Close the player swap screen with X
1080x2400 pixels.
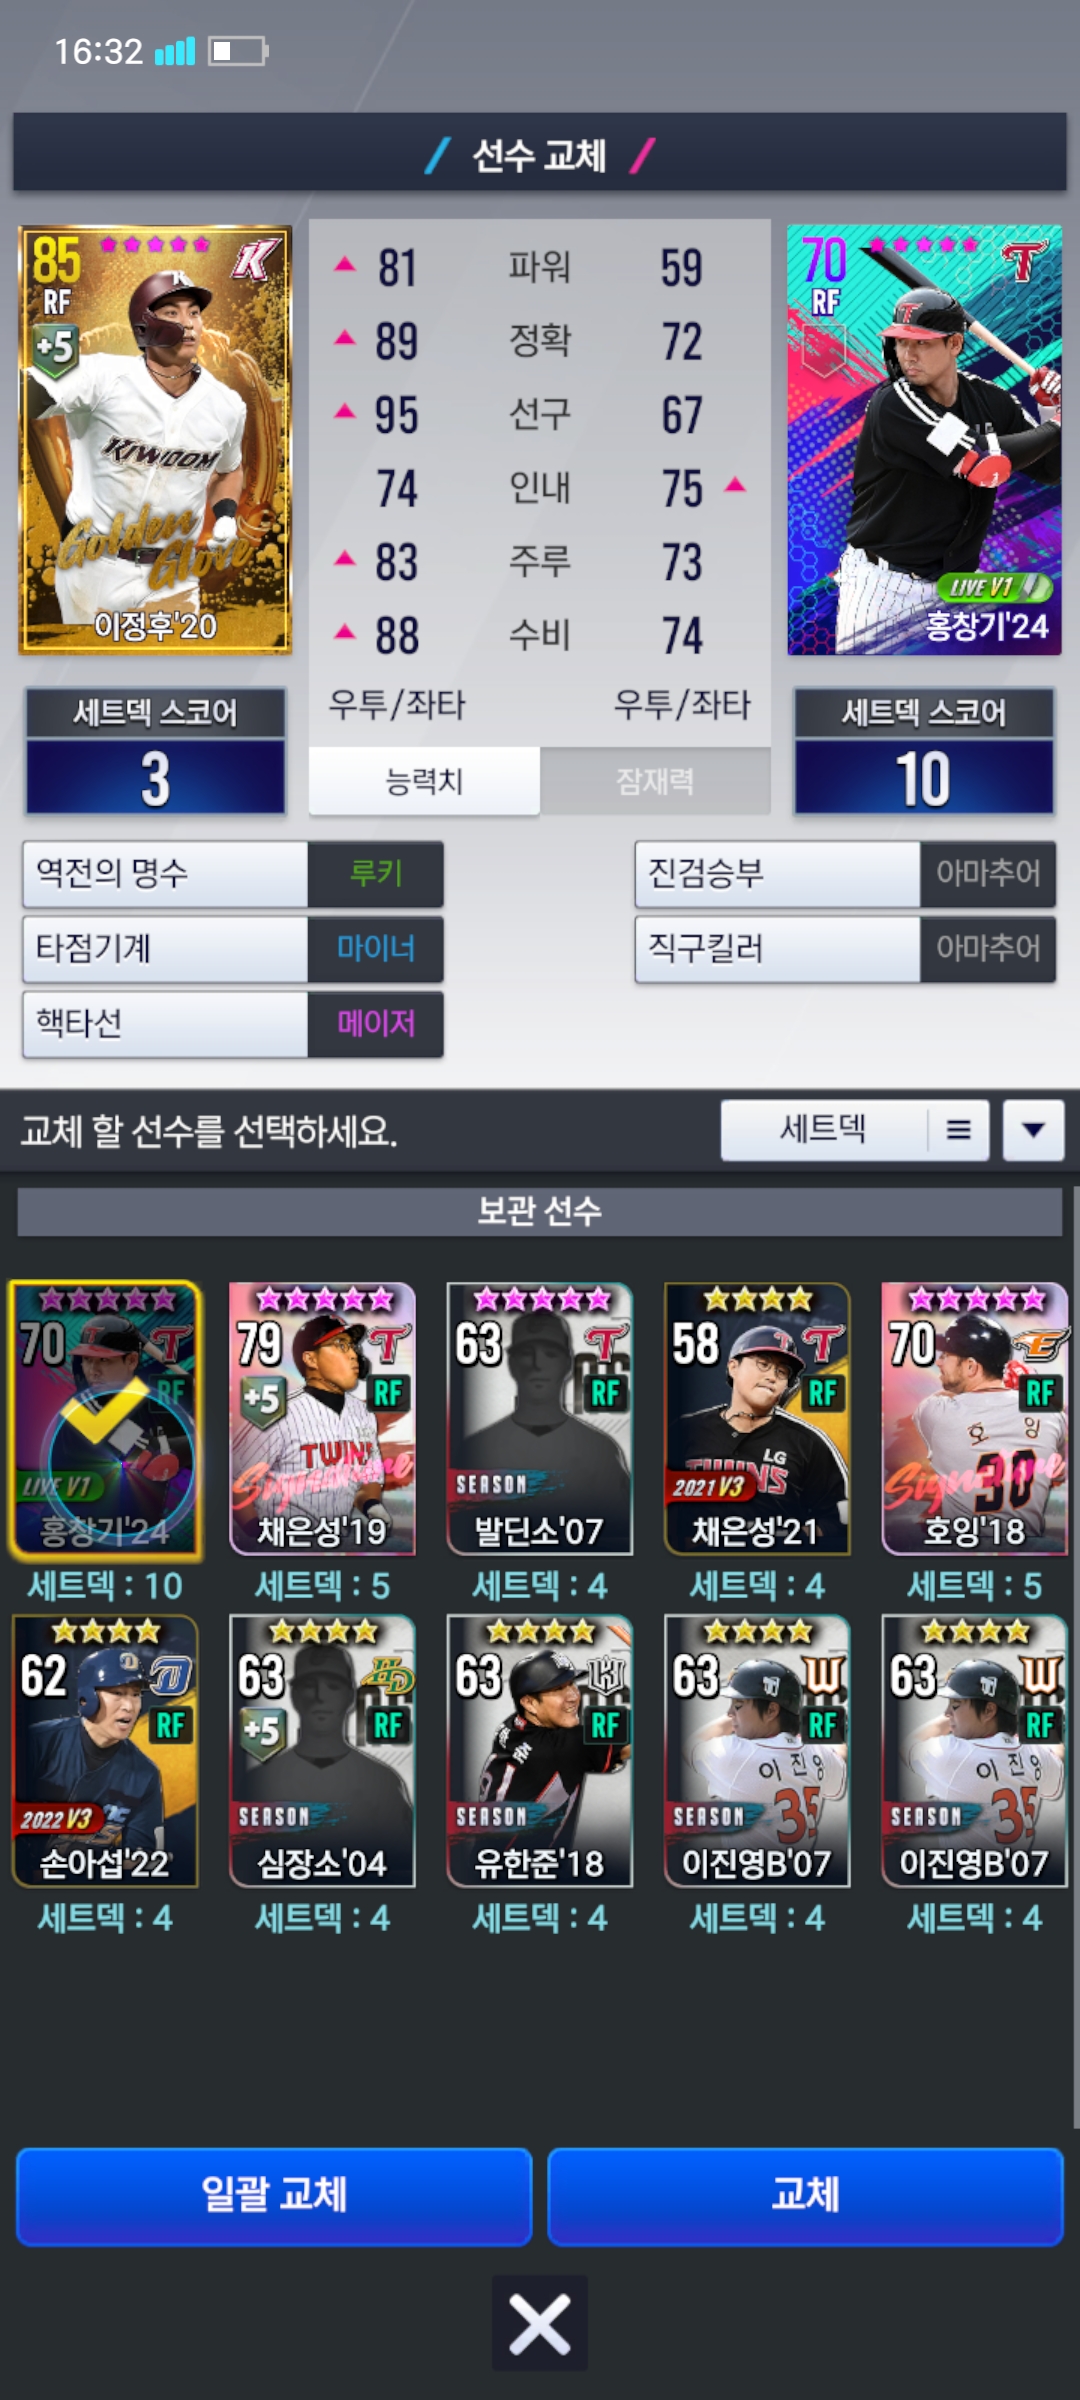coord(540,2323)
